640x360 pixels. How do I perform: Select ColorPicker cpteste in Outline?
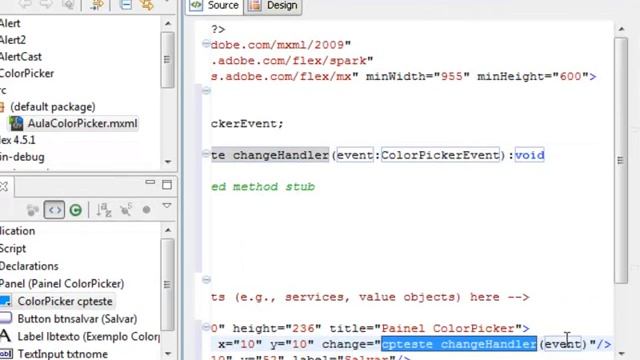point(65,301)
